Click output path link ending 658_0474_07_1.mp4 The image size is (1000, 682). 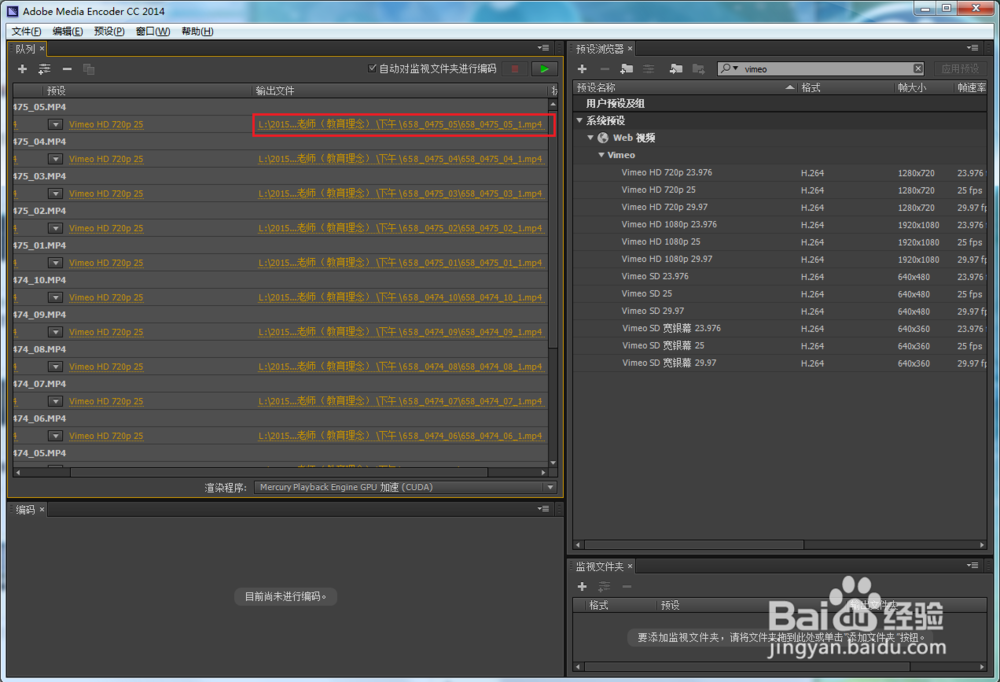tap(401, 401)
